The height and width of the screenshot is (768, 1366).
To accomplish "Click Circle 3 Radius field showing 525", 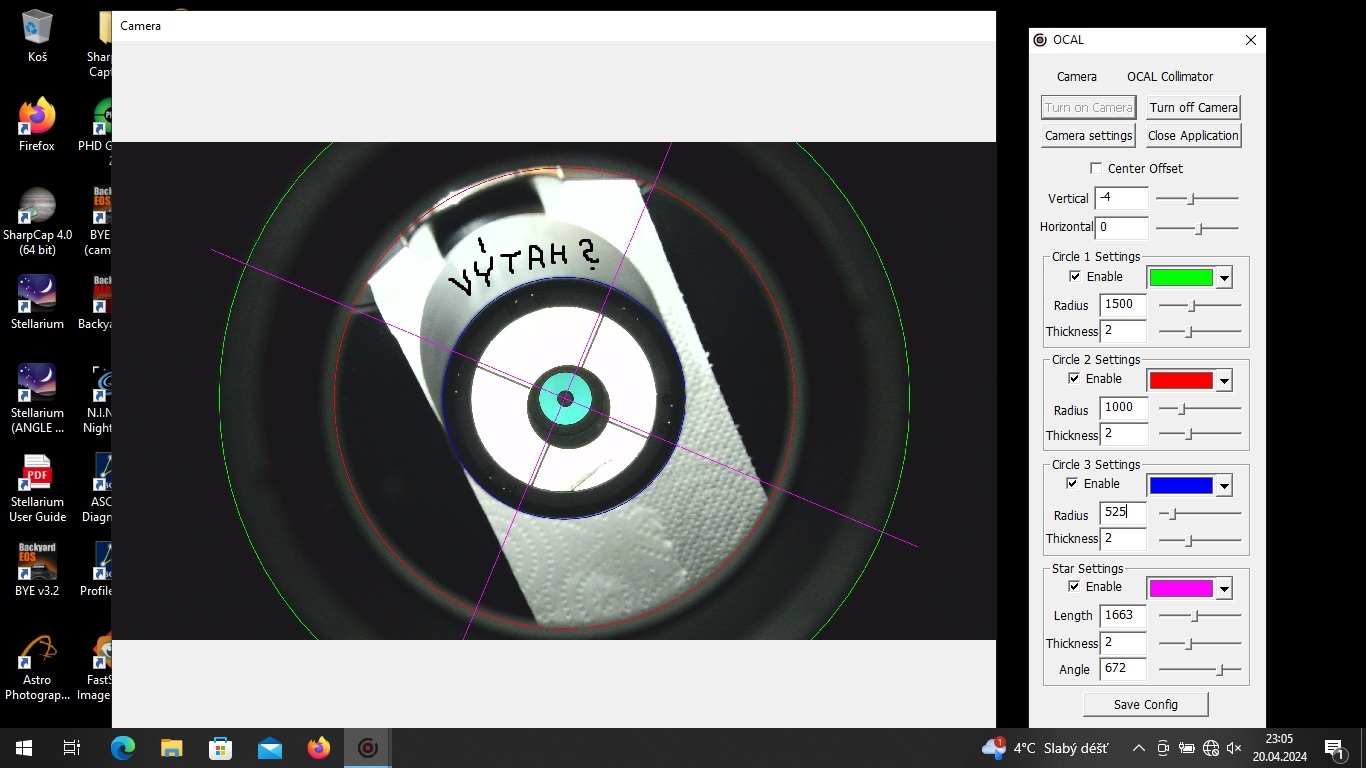I will tap(1123, 512).
